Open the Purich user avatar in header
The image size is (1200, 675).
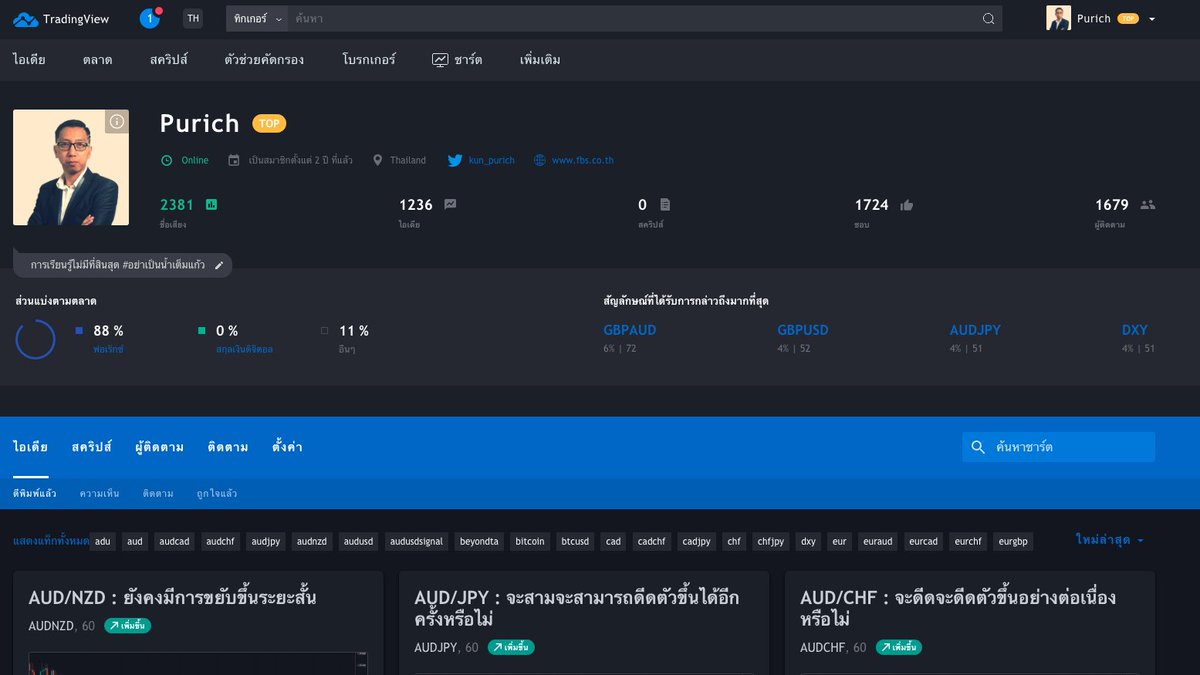pos(1058,18)
